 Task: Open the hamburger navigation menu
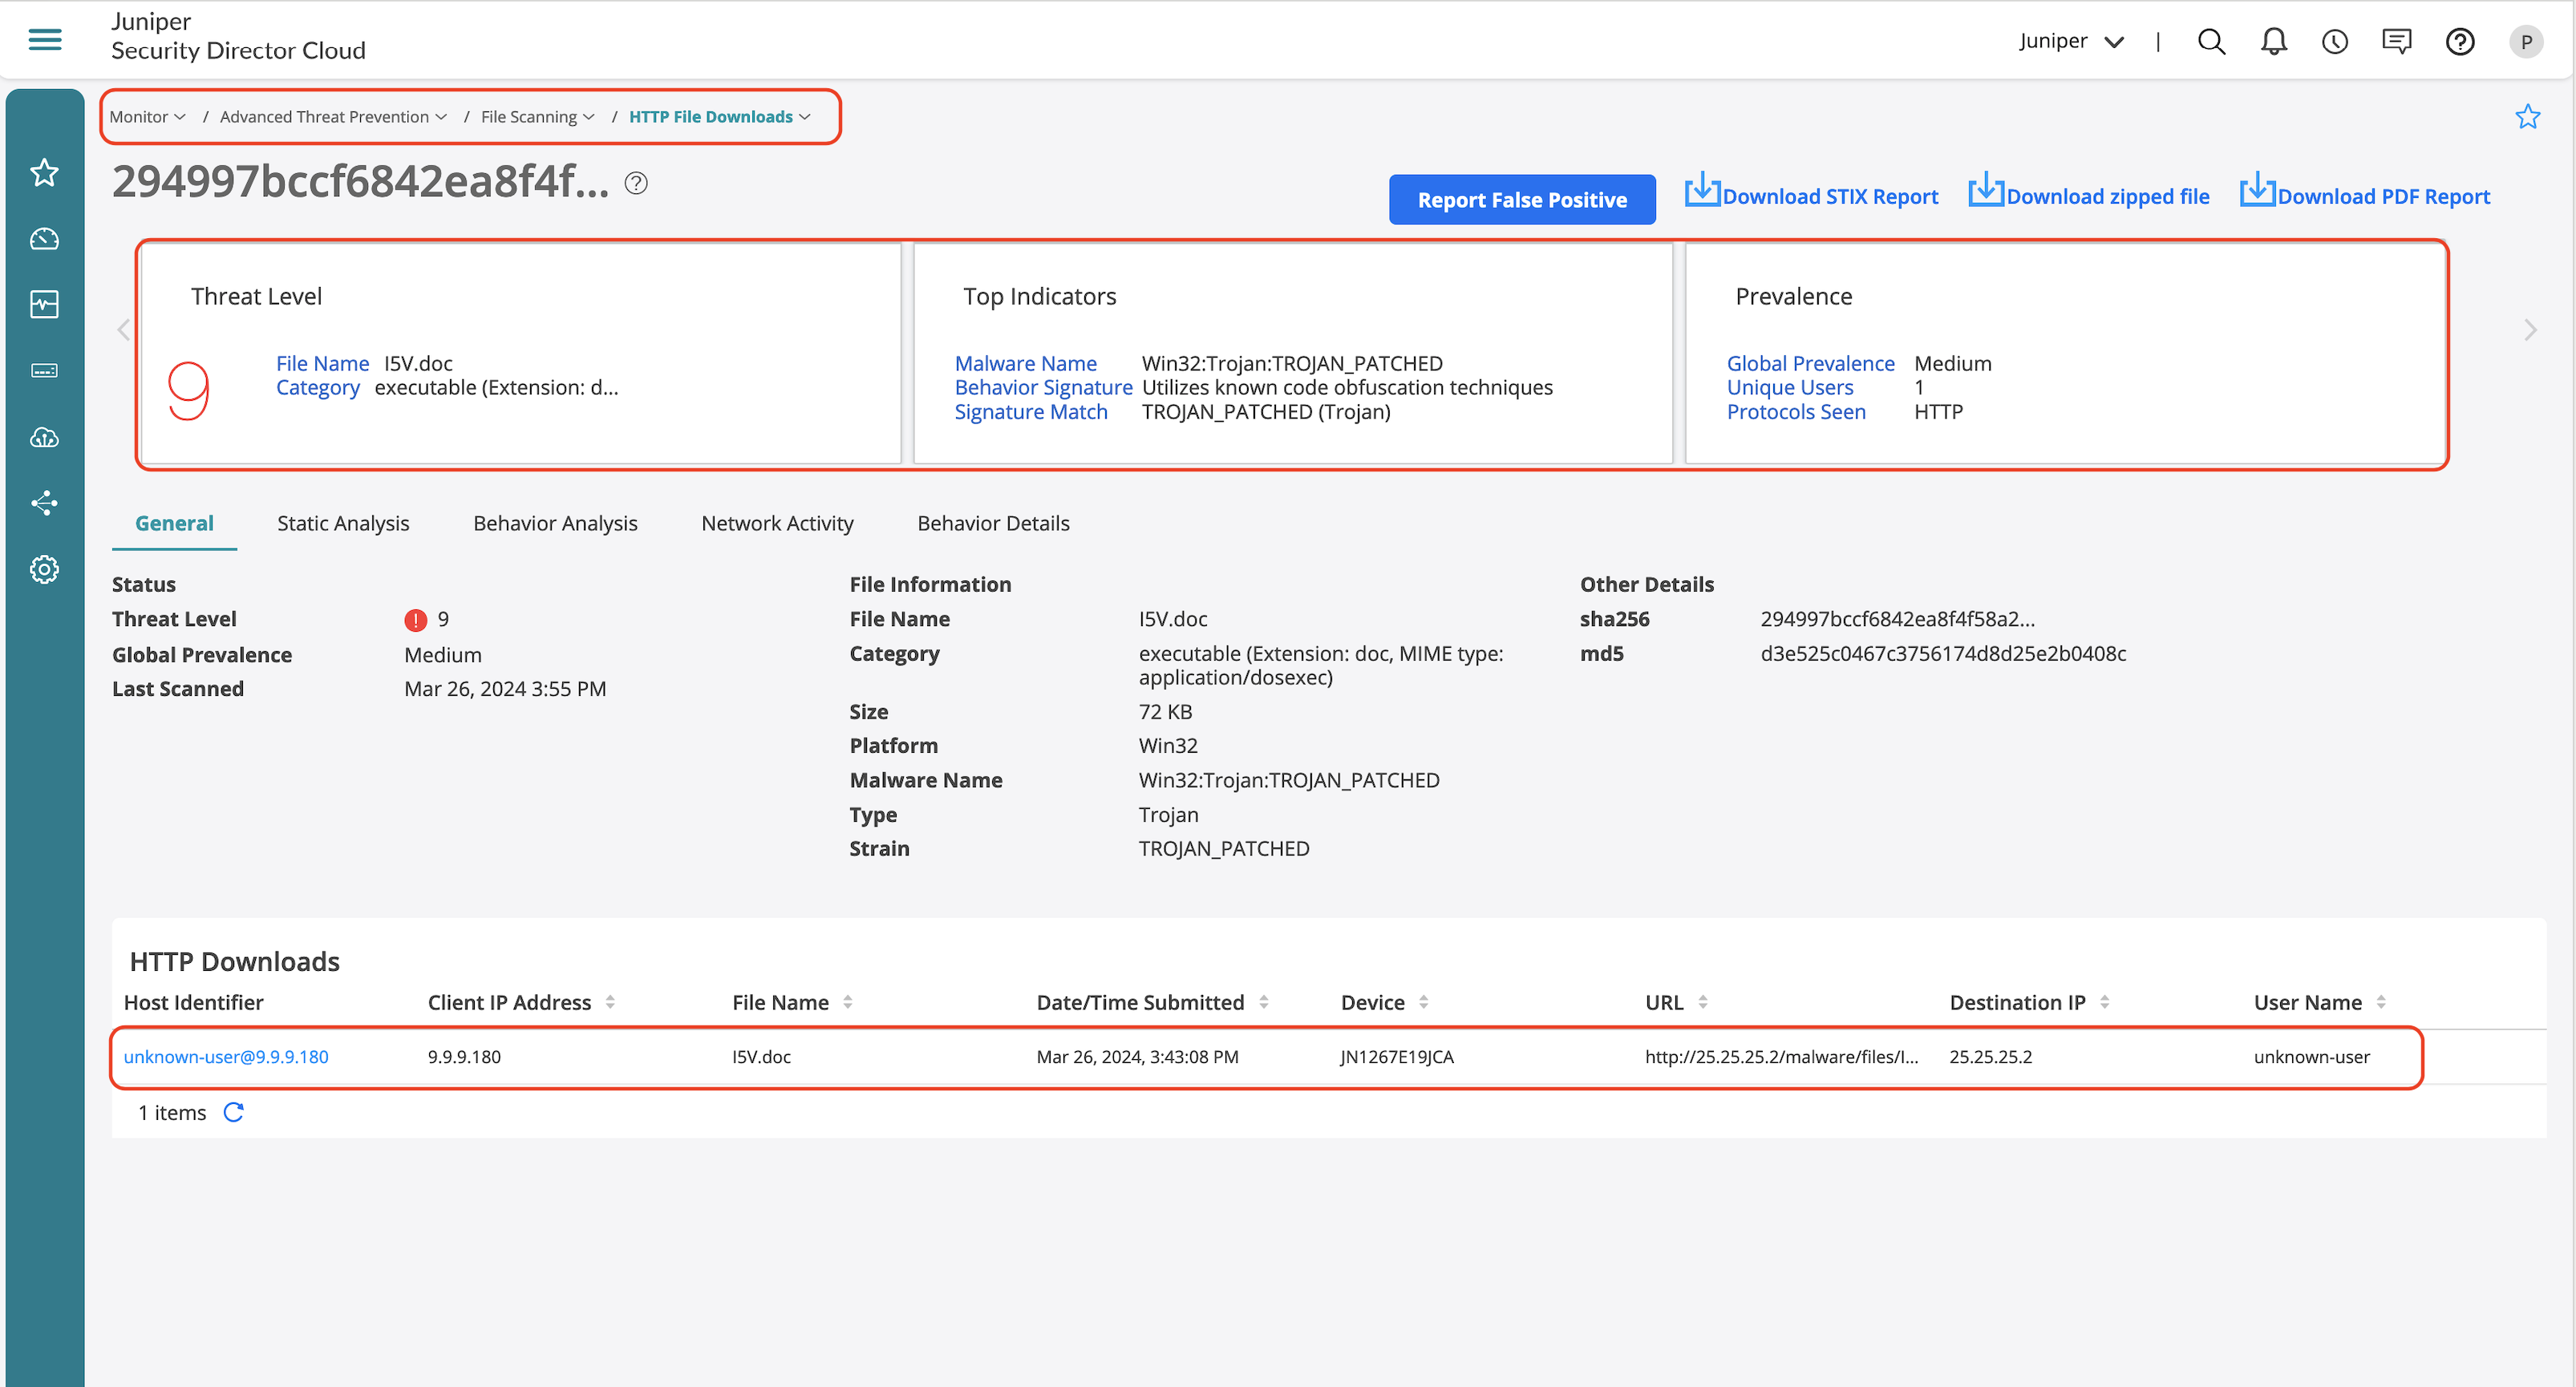coord(45,40)
